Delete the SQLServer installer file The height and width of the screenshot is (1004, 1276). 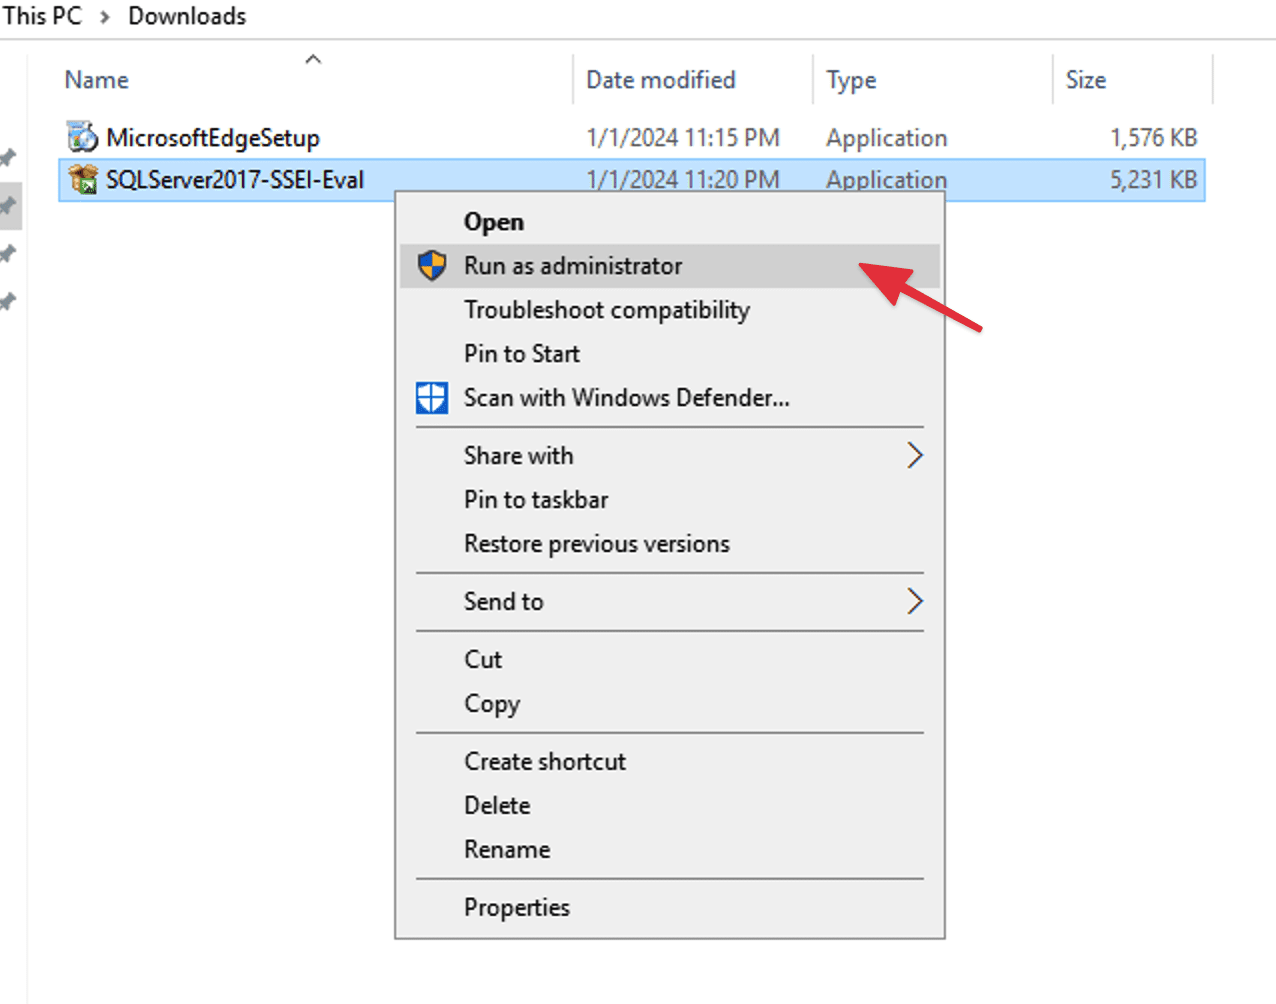click(497, 806)
